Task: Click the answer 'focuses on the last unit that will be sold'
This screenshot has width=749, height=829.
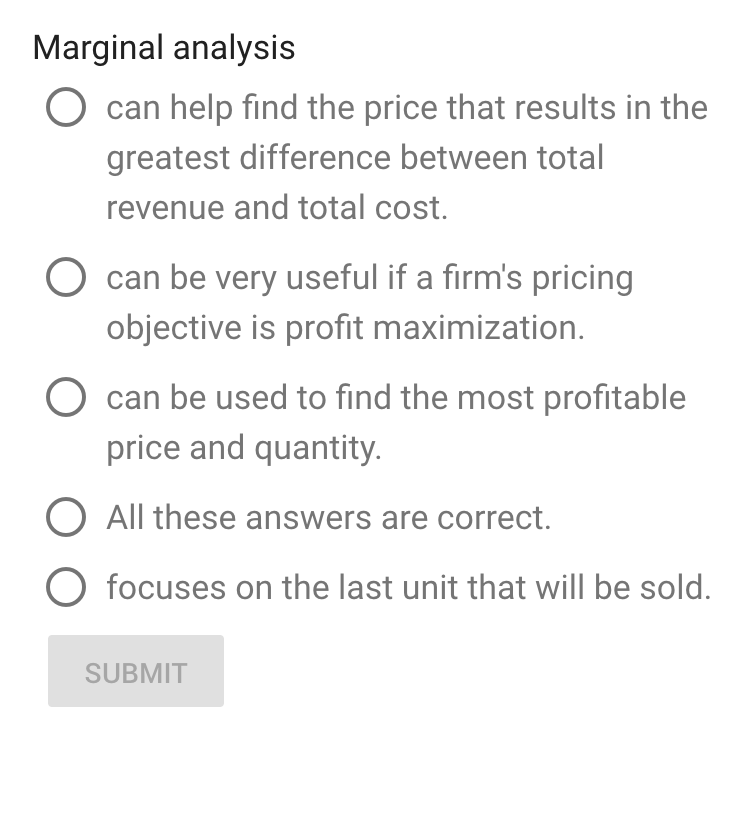Action: coord(407,588)
